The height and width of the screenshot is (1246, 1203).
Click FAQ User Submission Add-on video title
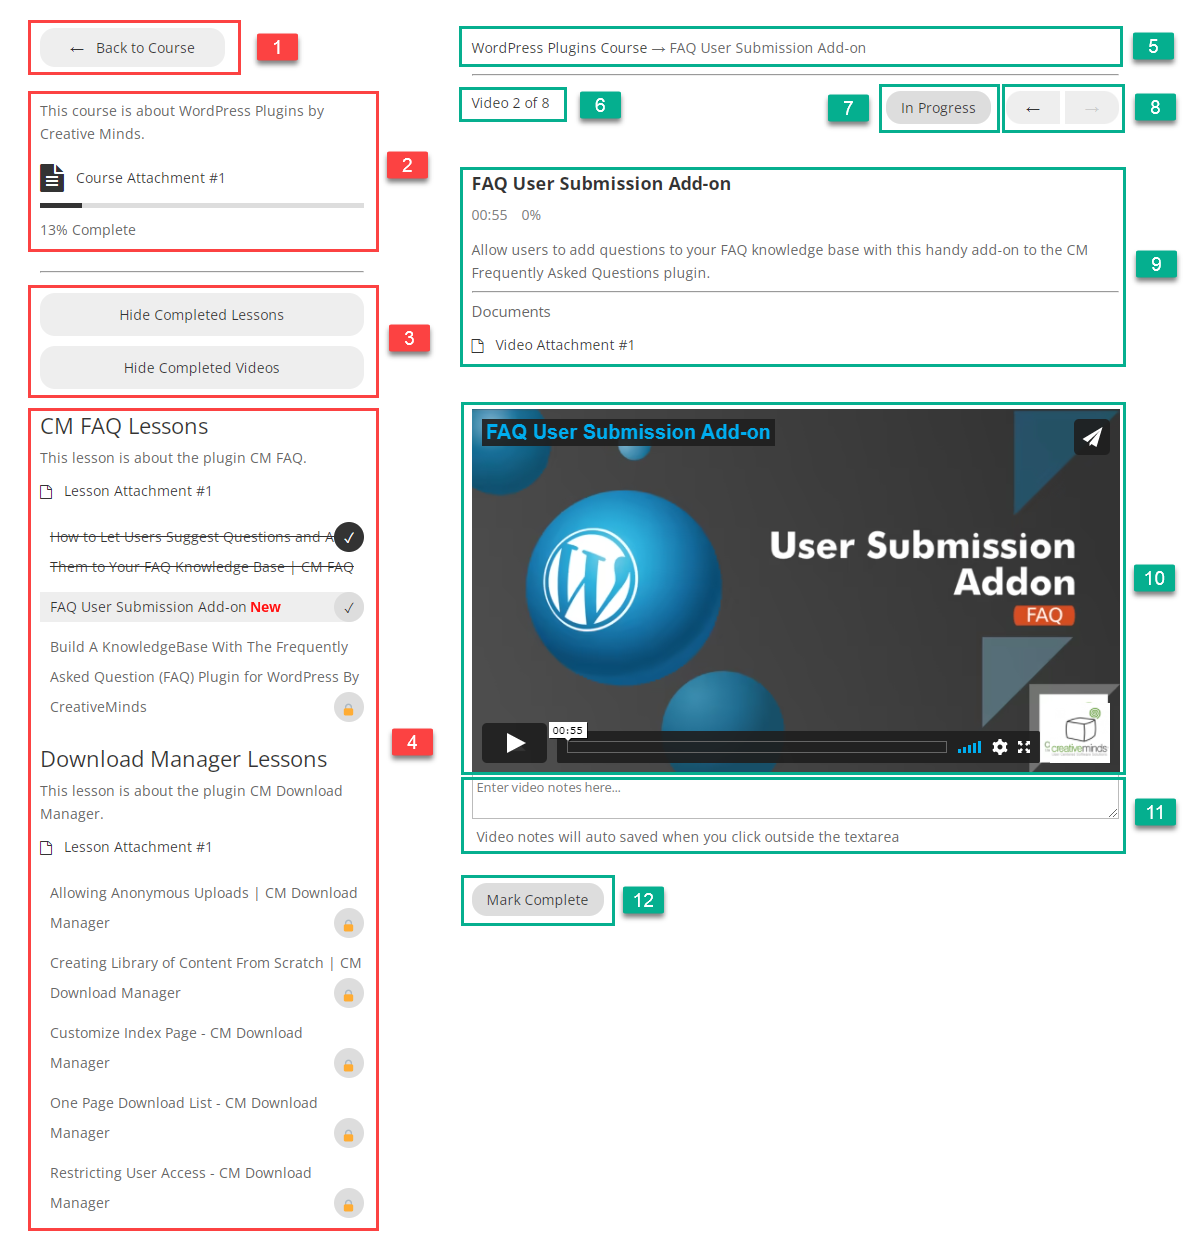628,432
